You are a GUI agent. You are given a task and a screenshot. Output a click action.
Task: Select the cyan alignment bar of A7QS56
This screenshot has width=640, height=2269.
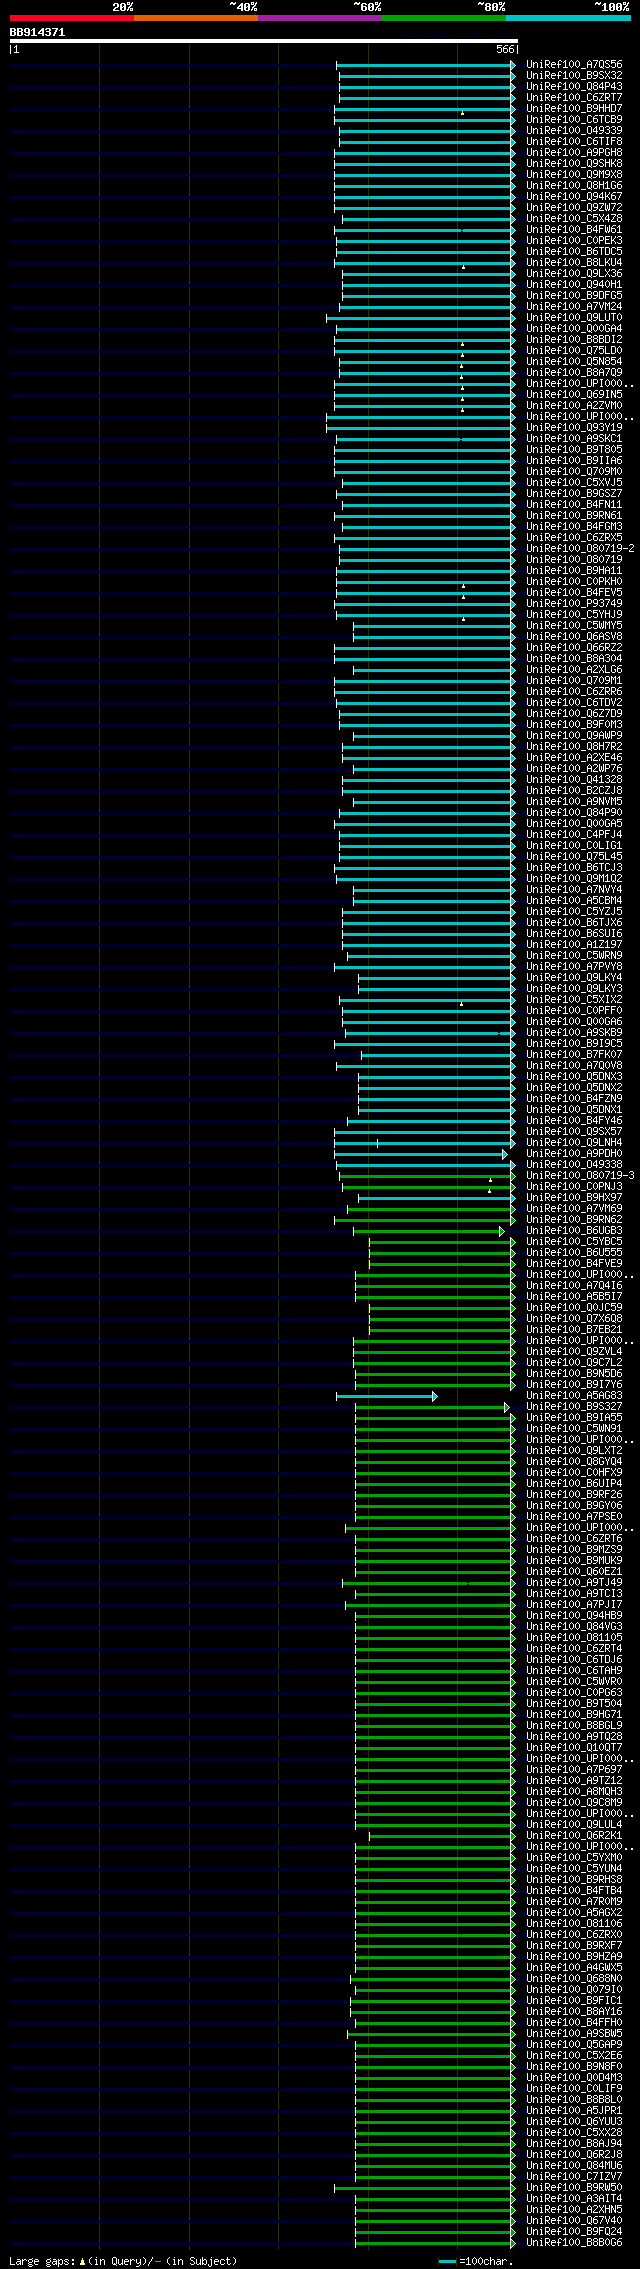(426, 65)
